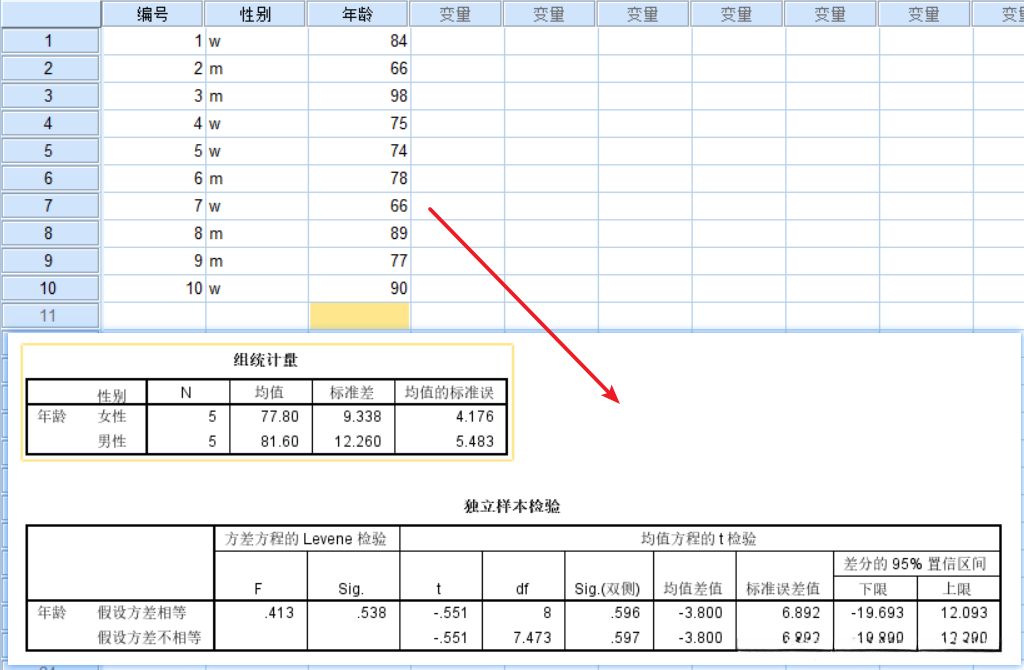Click age cell with value 78

[359, 178]
